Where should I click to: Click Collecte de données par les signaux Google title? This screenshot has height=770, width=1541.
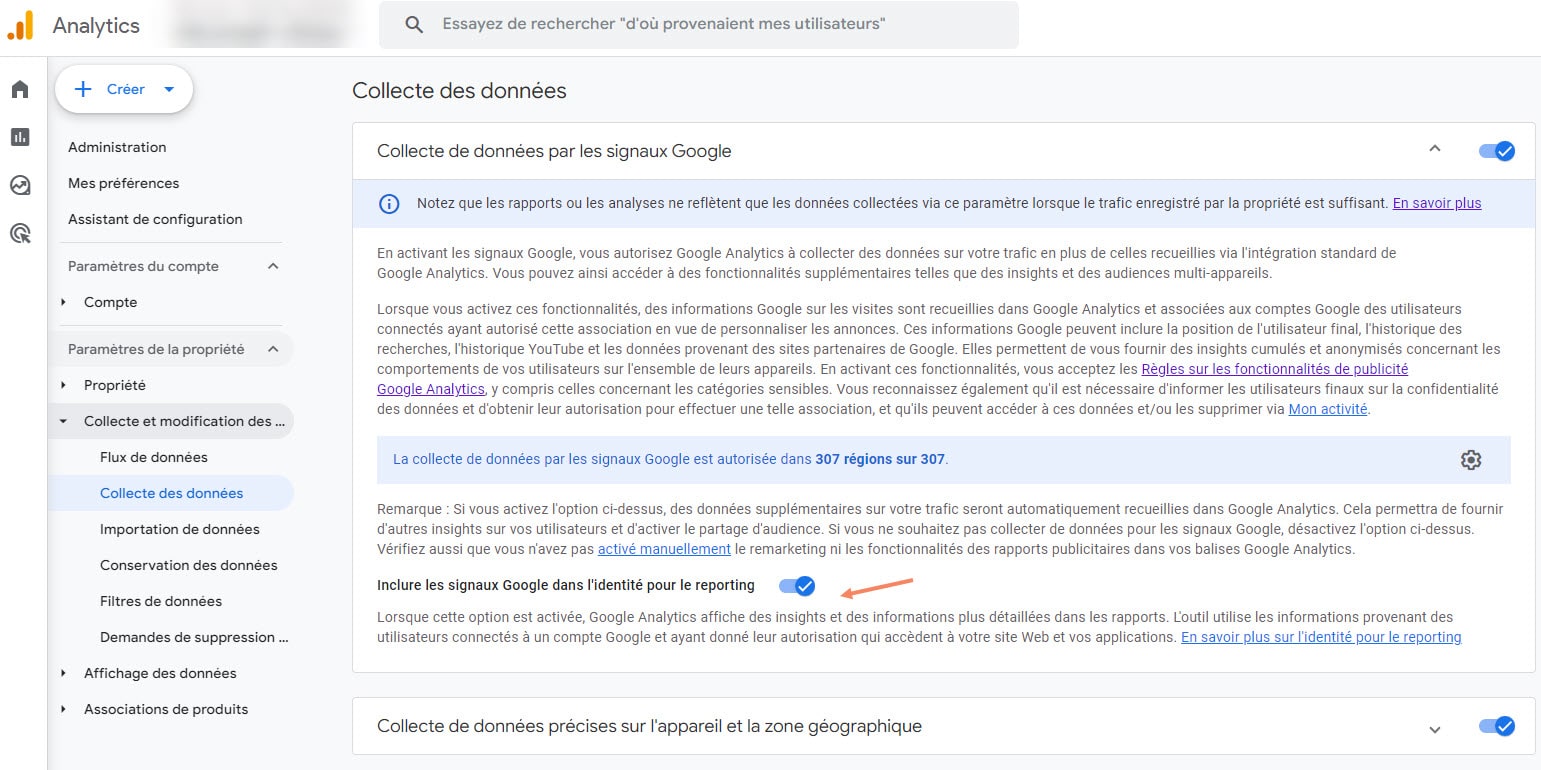(554, 152)
